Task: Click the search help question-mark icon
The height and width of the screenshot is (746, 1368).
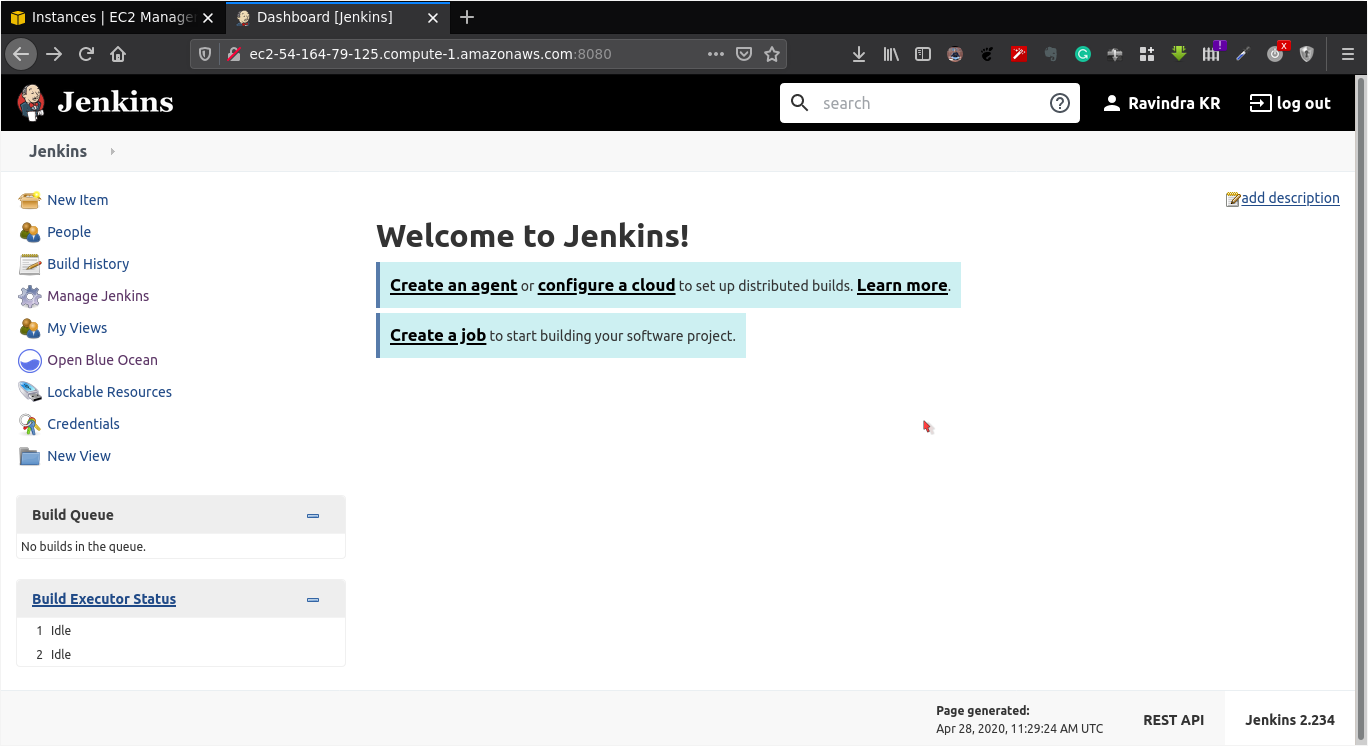Action: (x=1060, y=103)
